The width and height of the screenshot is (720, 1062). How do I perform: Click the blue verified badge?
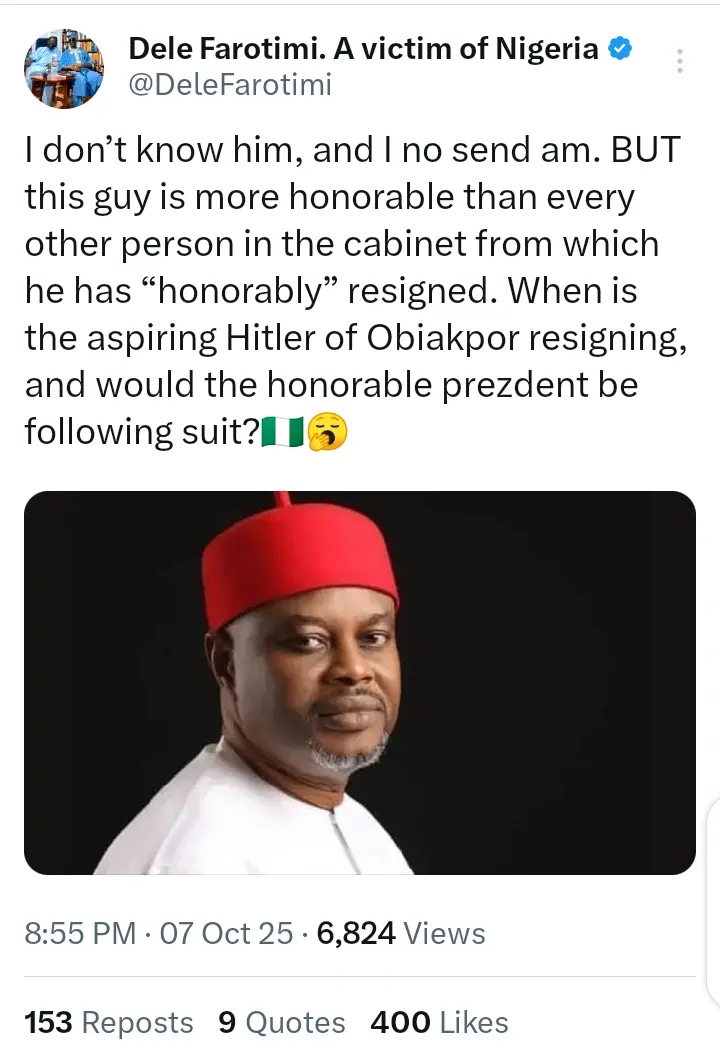pyautogui.click(x=621, y=47)
